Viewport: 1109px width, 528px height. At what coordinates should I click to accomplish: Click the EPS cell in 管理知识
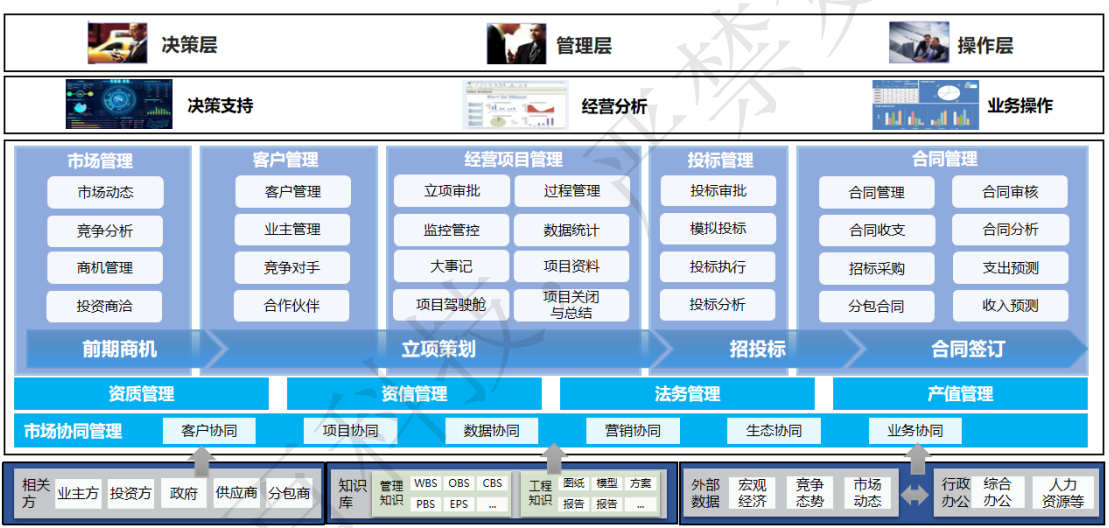point(459,505)
